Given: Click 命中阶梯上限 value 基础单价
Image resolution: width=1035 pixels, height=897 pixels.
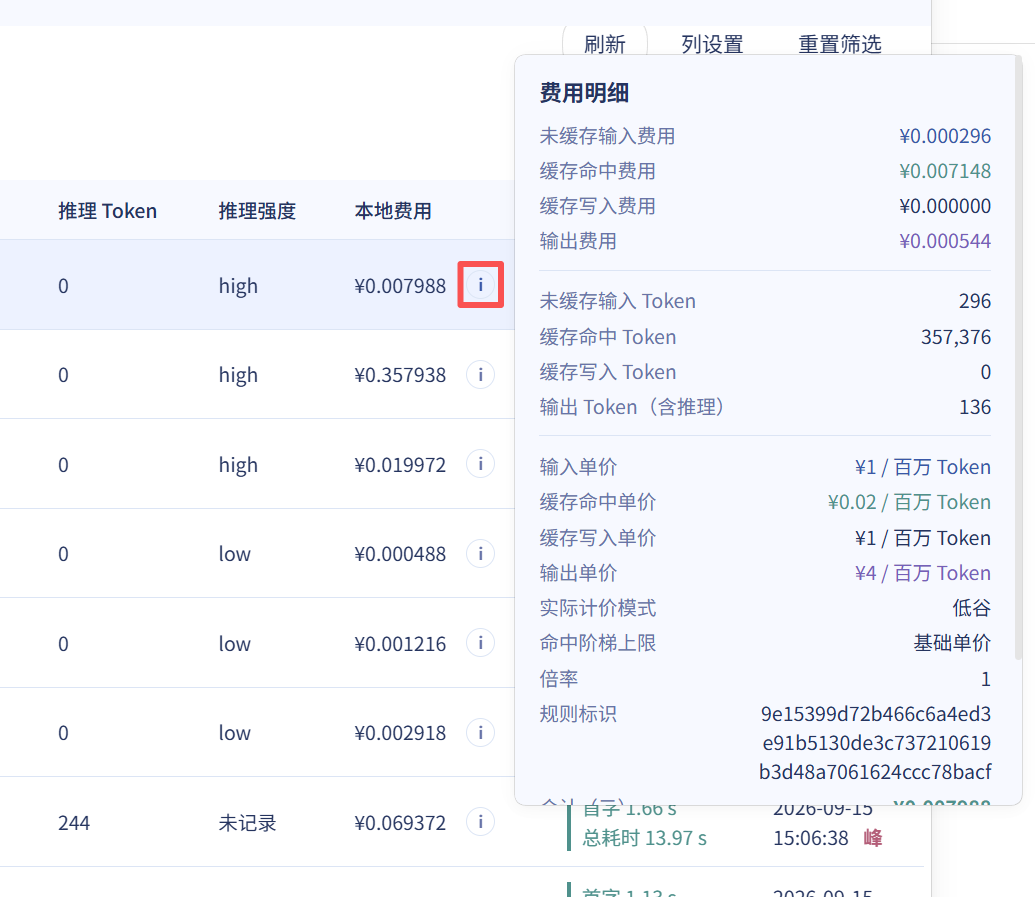Looking at the screenshot, I should pos(952,643).
